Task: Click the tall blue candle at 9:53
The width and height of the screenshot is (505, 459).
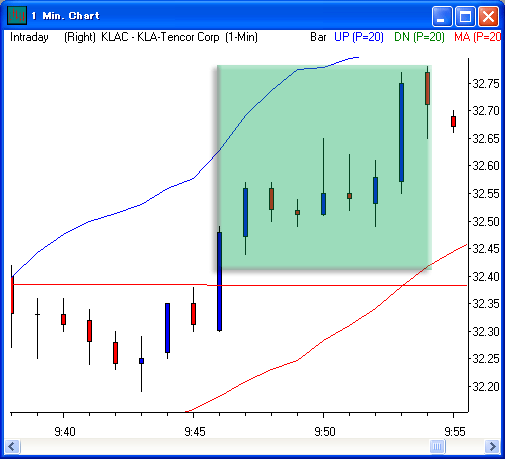Action: (401, 132)
